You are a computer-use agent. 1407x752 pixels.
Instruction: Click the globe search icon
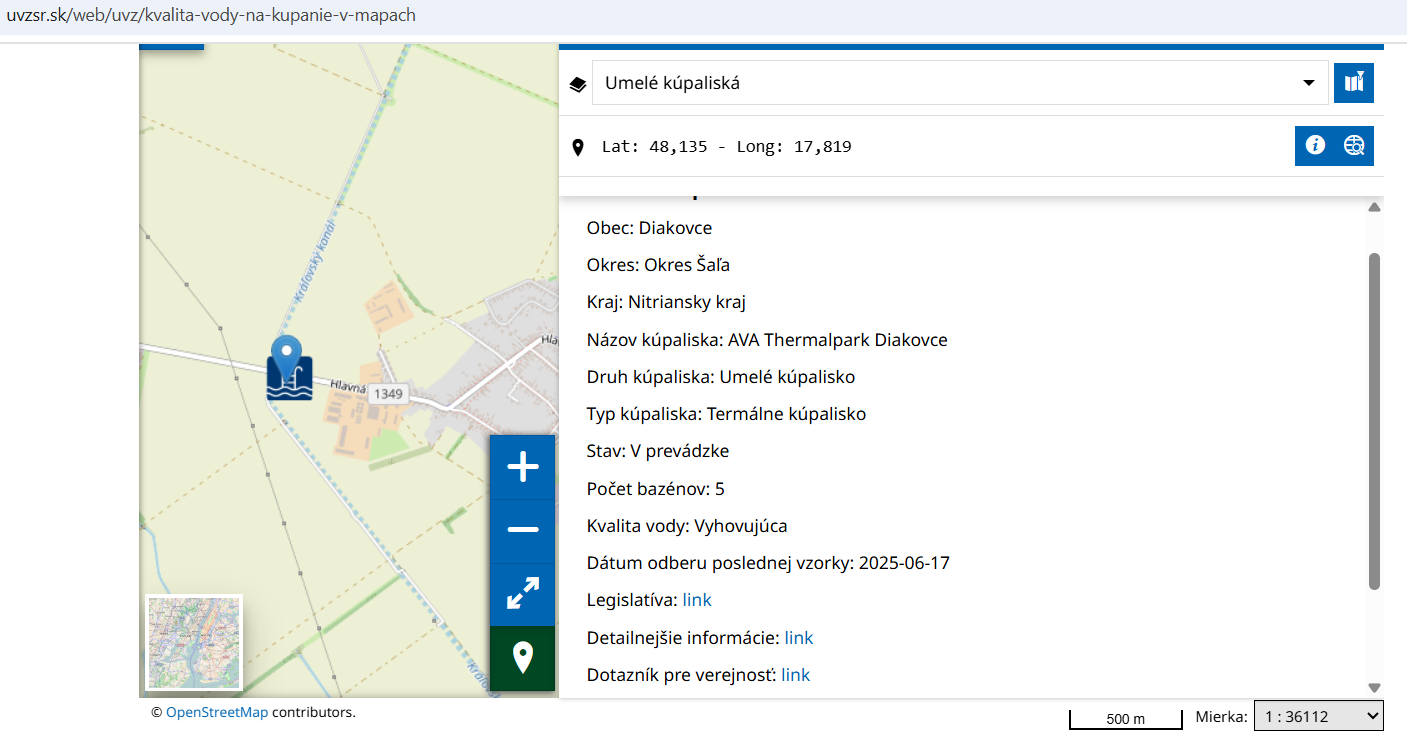[1354, 146]
